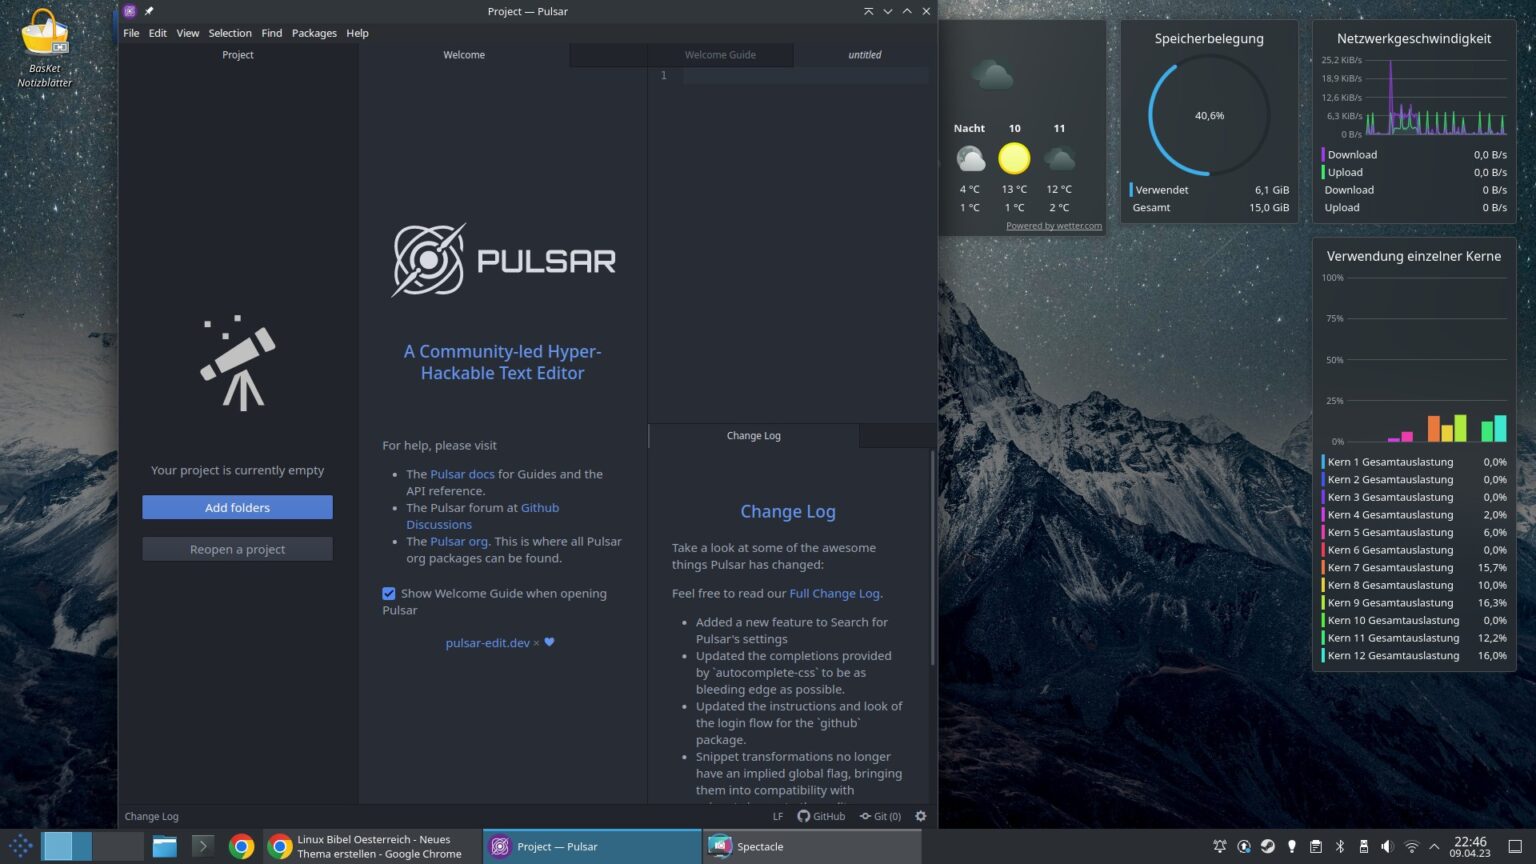Click the Steam icon in the system tray

click(x=1268, y=846)
